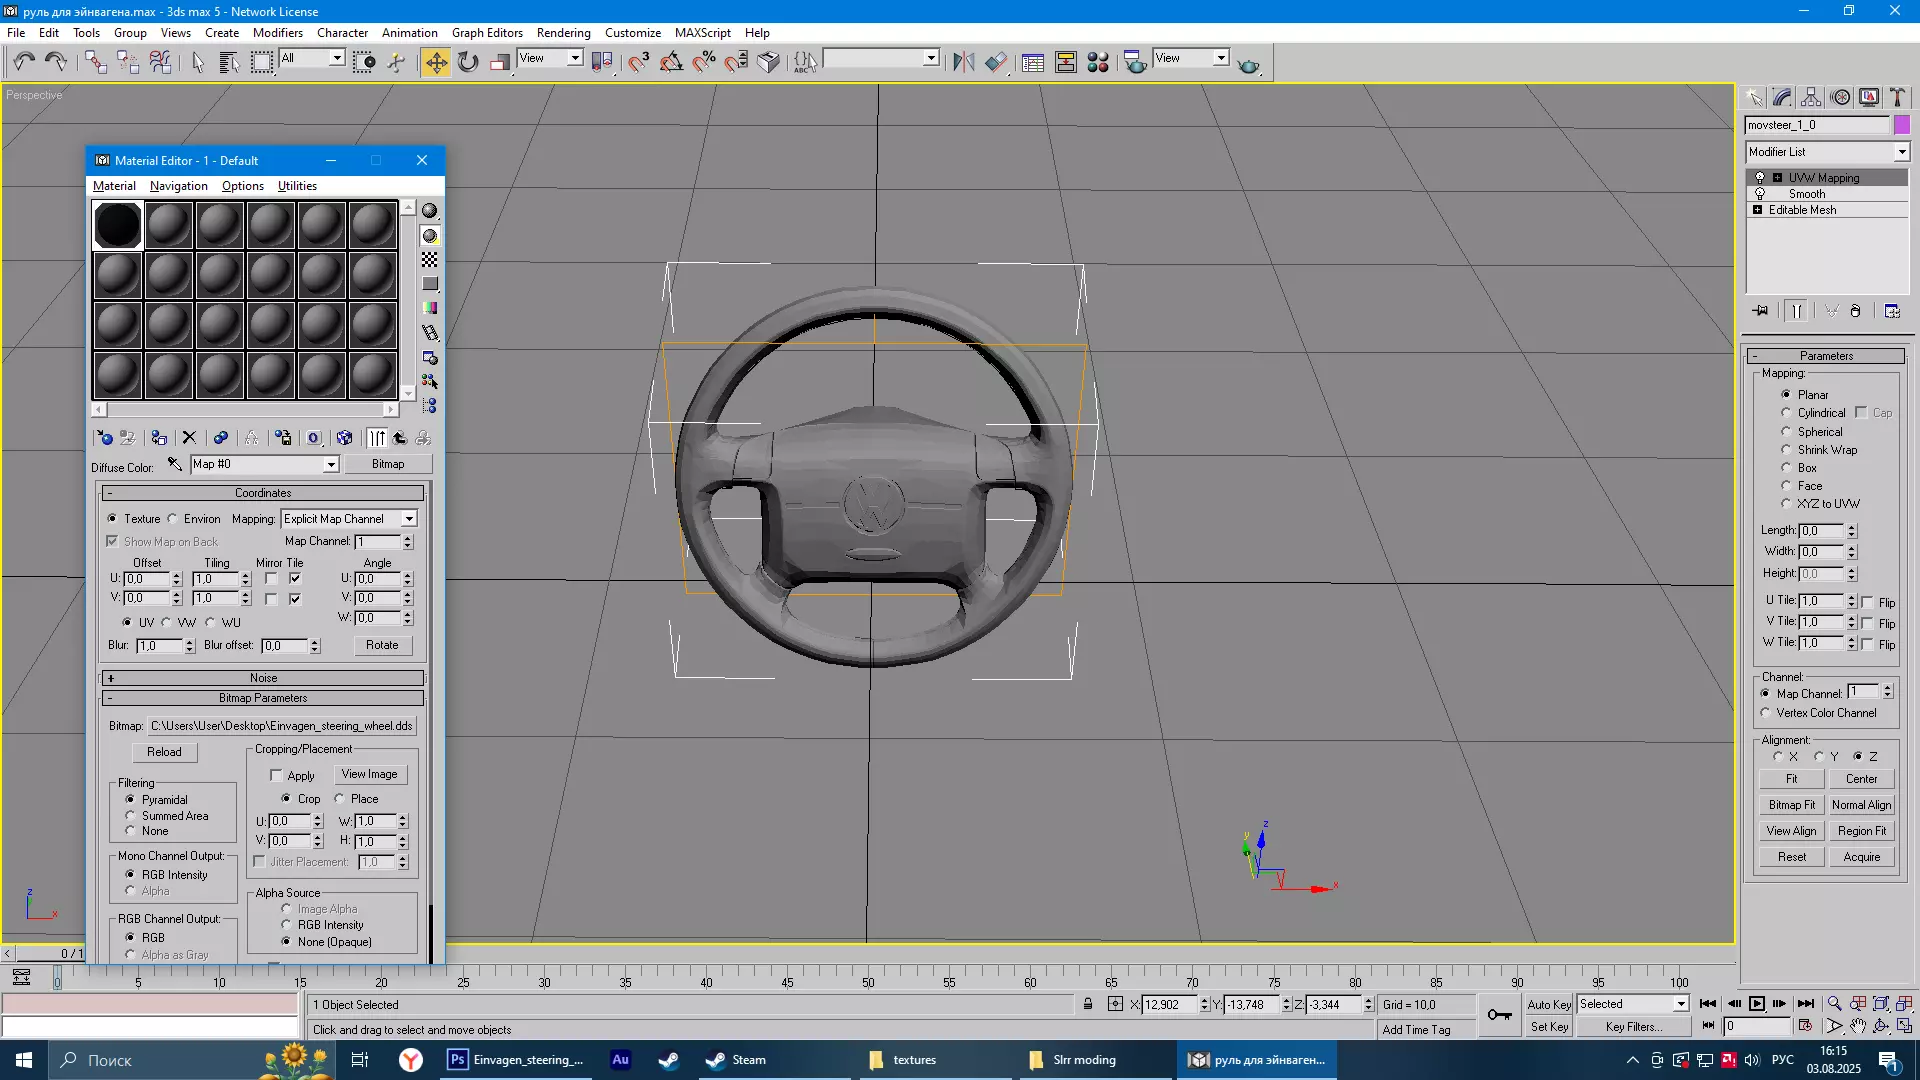Open the Hierarchy command panel tab
1920x1080 pixels.
[1811, 97]
